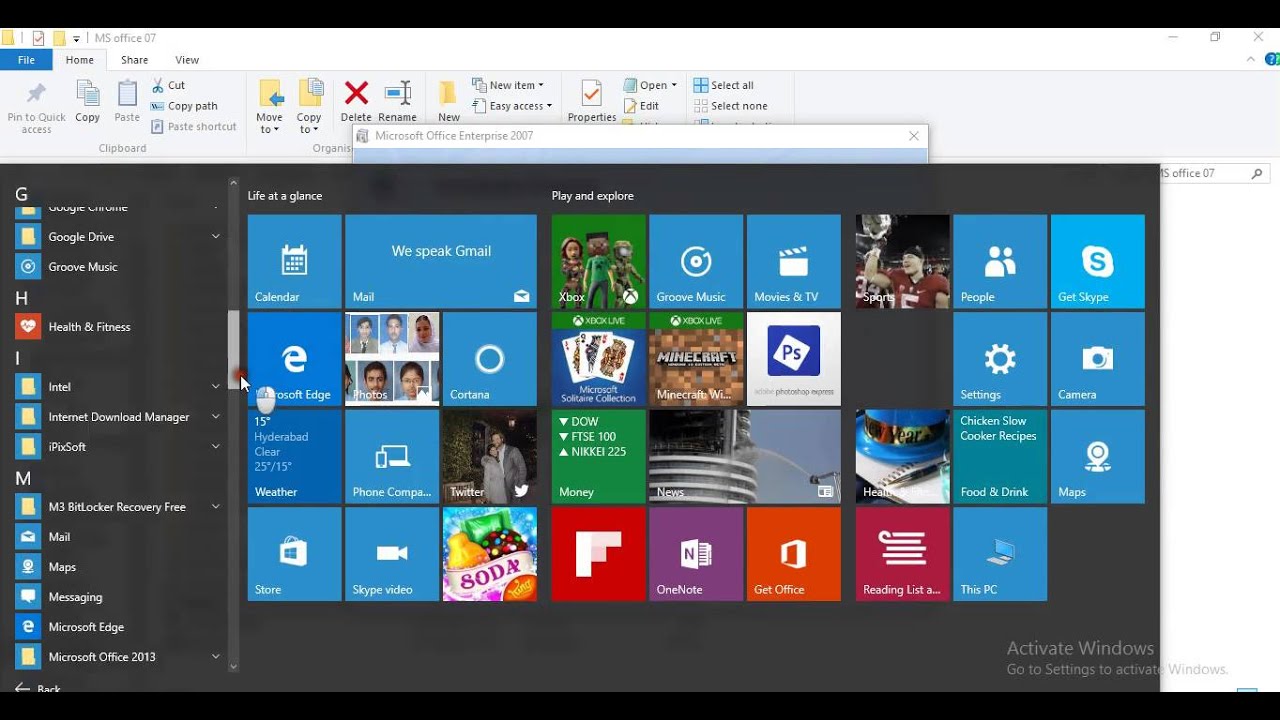Open Adobe Photoshop Express tile

pyautogui.click(x=794, y=359)
